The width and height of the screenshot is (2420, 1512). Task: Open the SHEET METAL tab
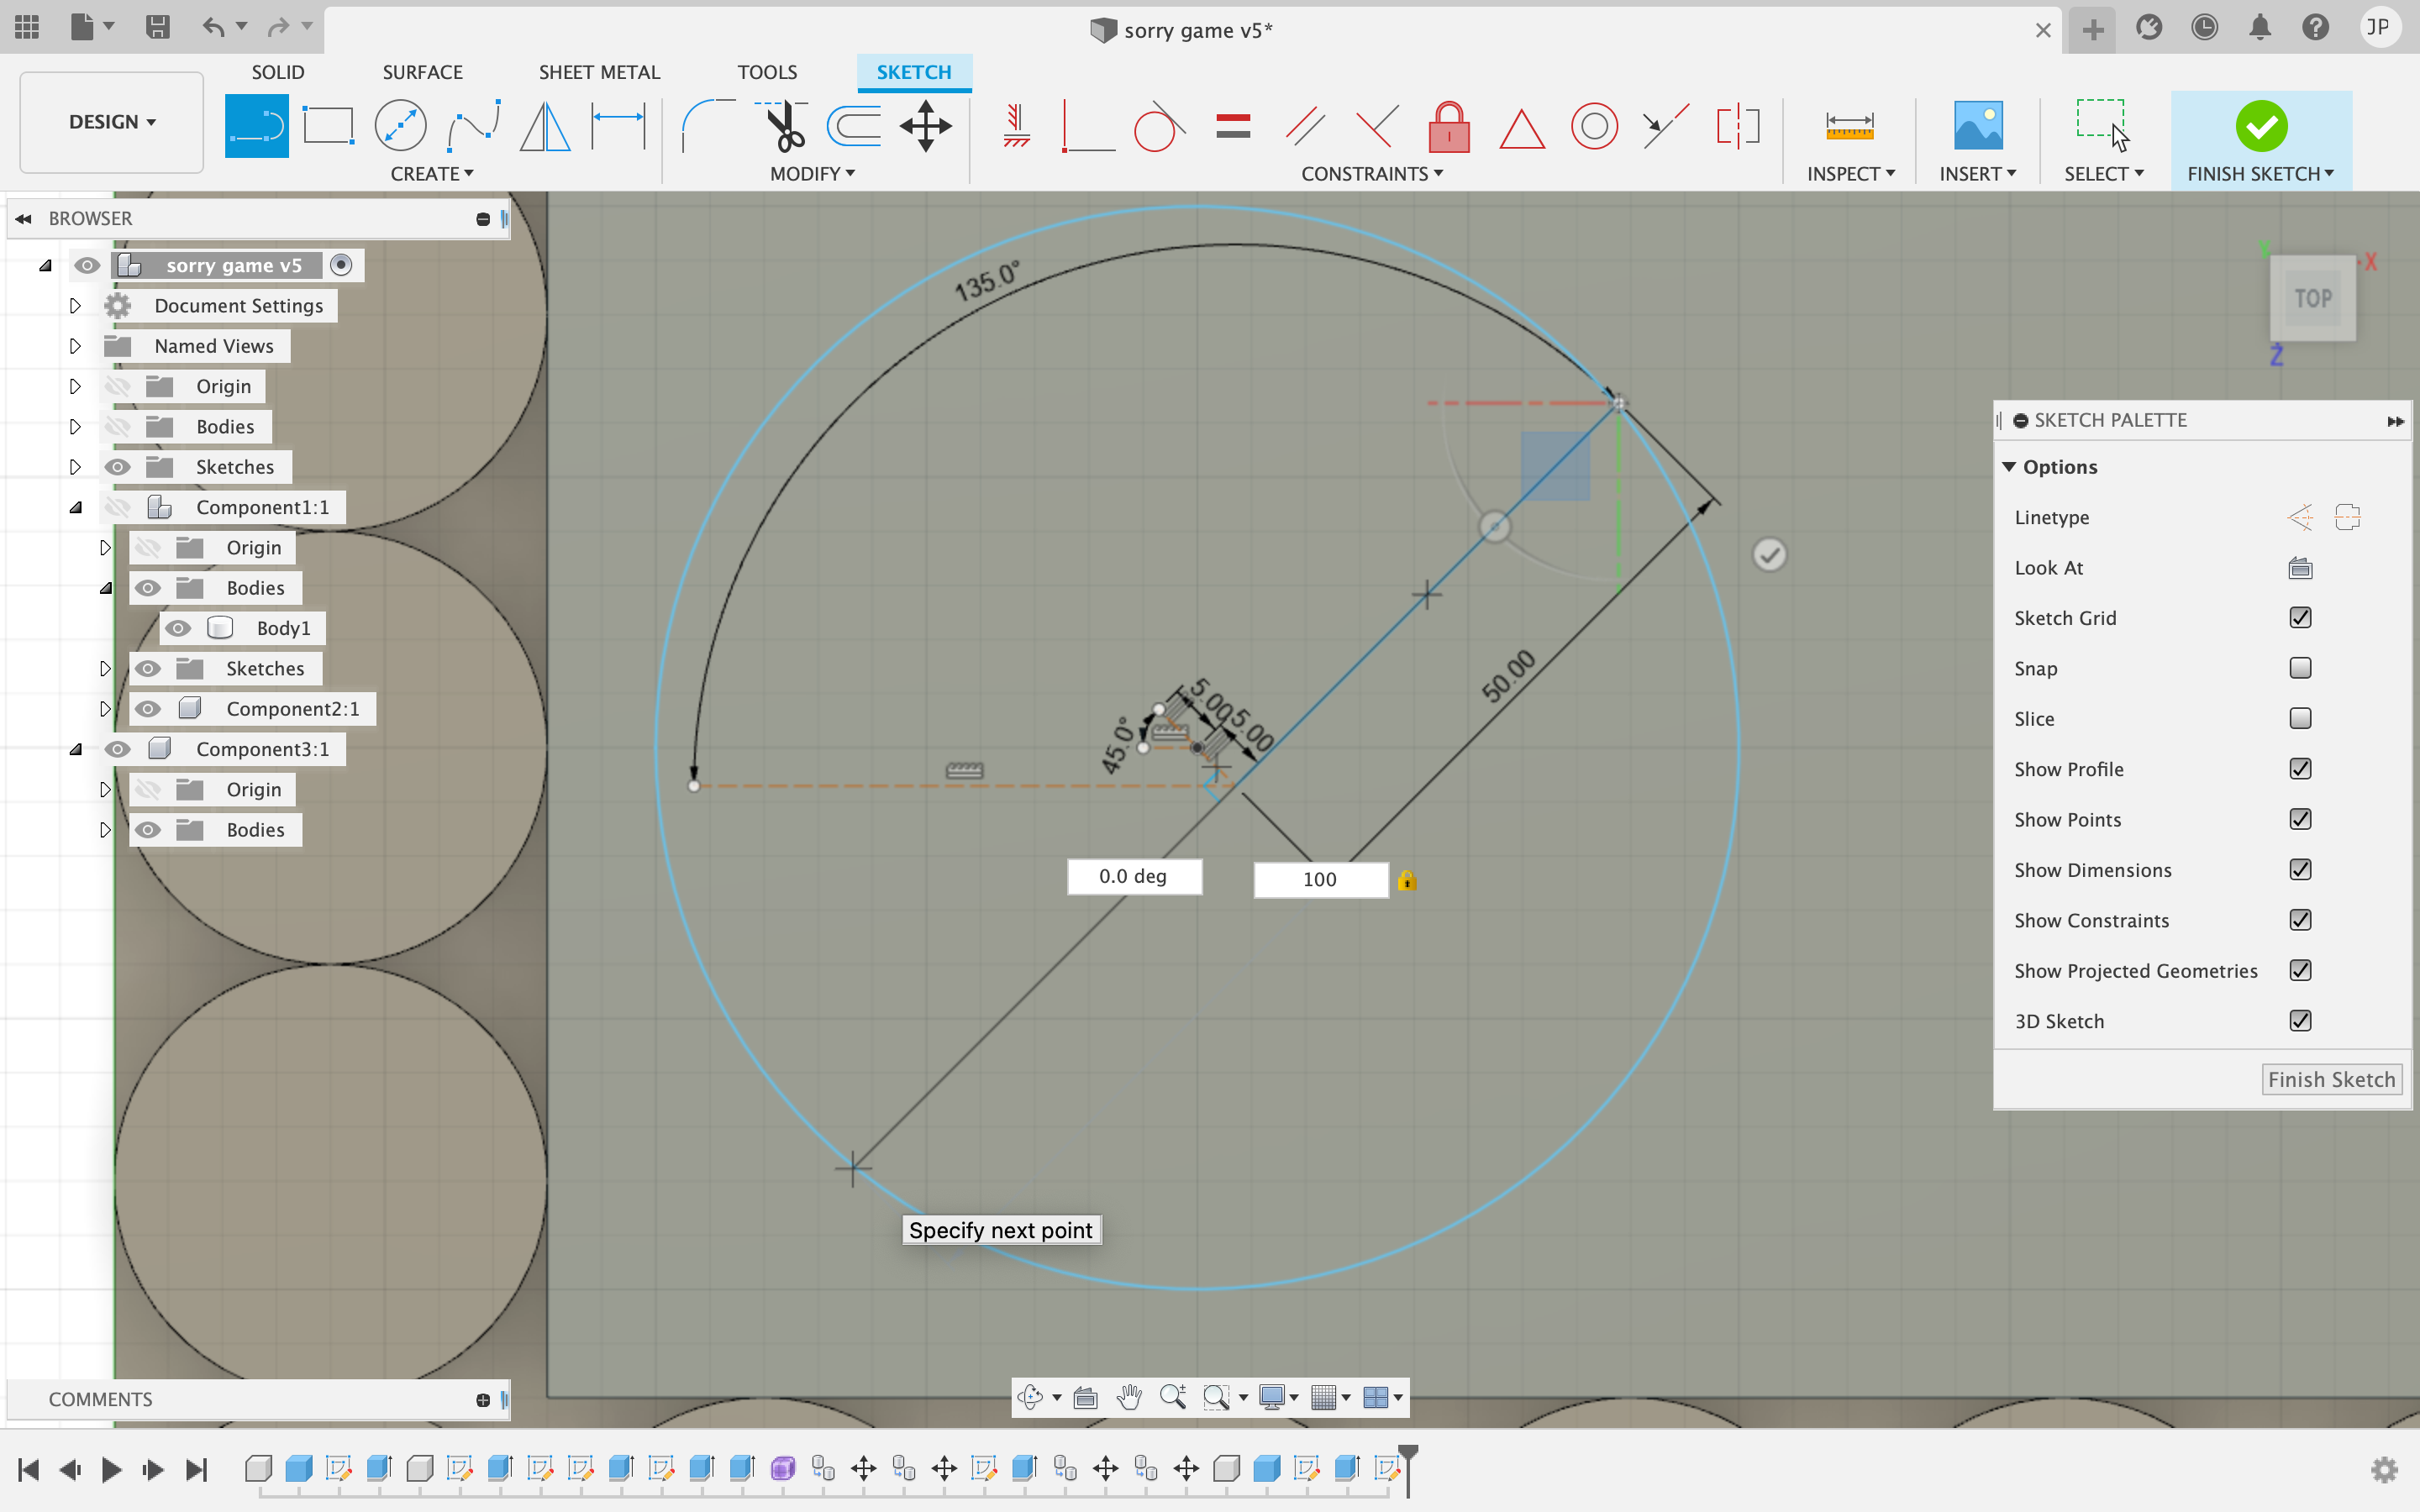597,71
